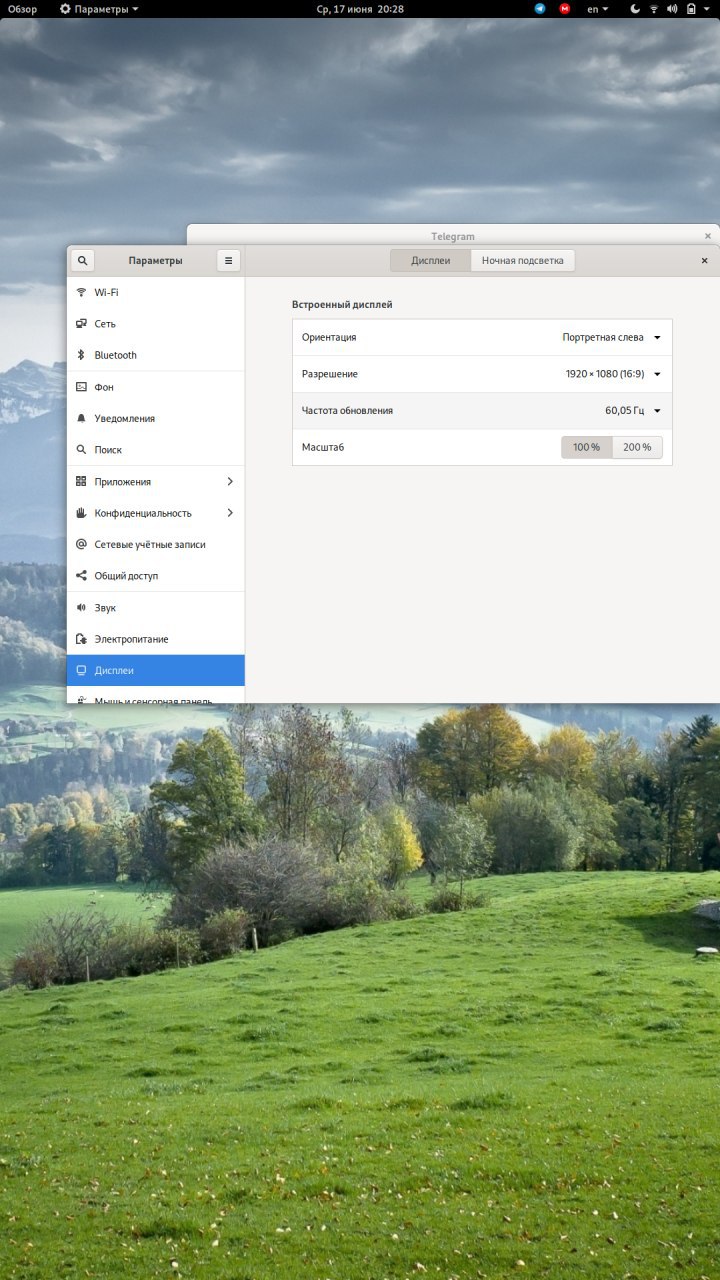This screenshot has width=720, height=1280.
Task: Select Wi-Fi in the sidebar
Action: [155, 292]
